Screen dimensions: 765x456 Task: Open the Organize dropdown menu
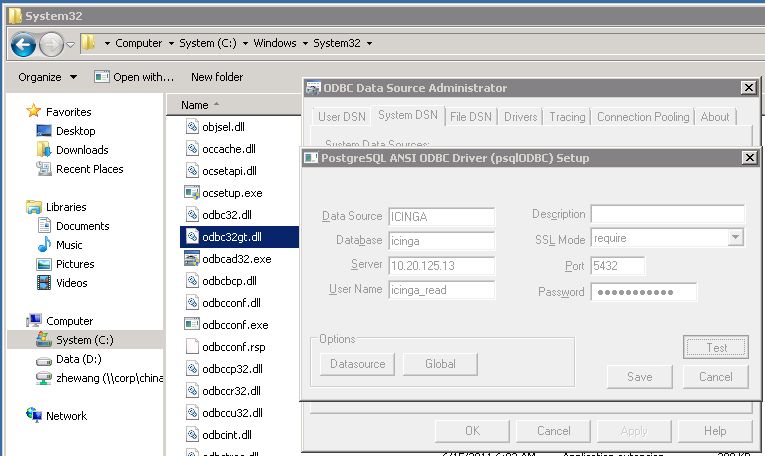coord(47,77)
